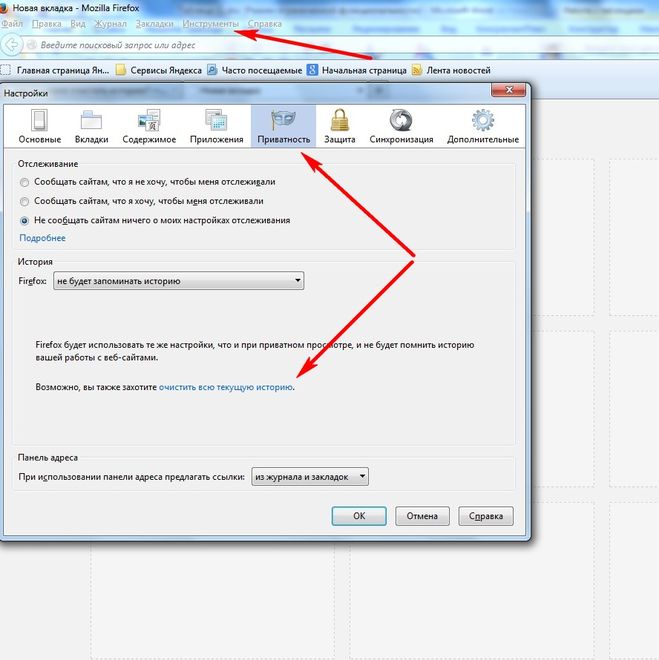659x660 pixels.
Task: Open the Приложения settings tab
Action: tap(216, 126)
